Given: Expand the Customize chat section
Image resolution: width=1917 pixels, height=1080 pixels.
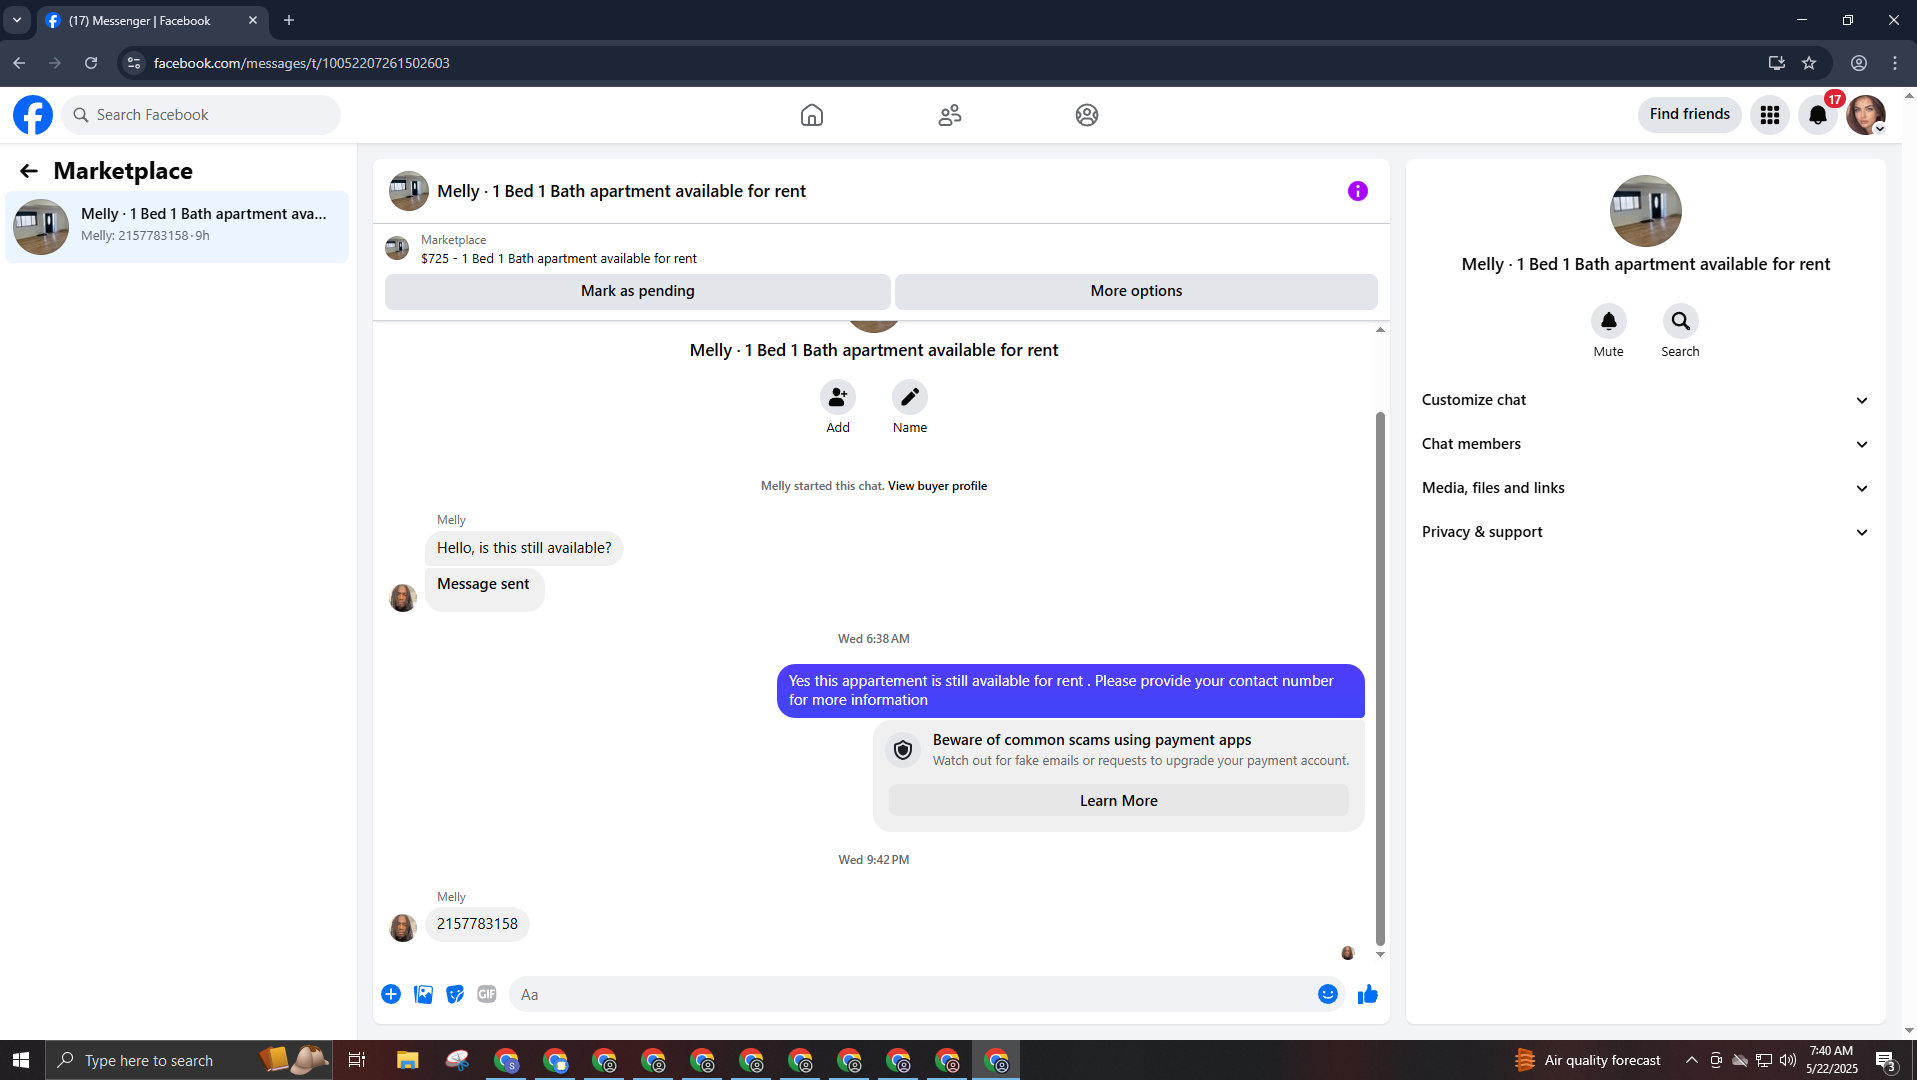Looking at the screenshot, I should (x=1645, y=400).
